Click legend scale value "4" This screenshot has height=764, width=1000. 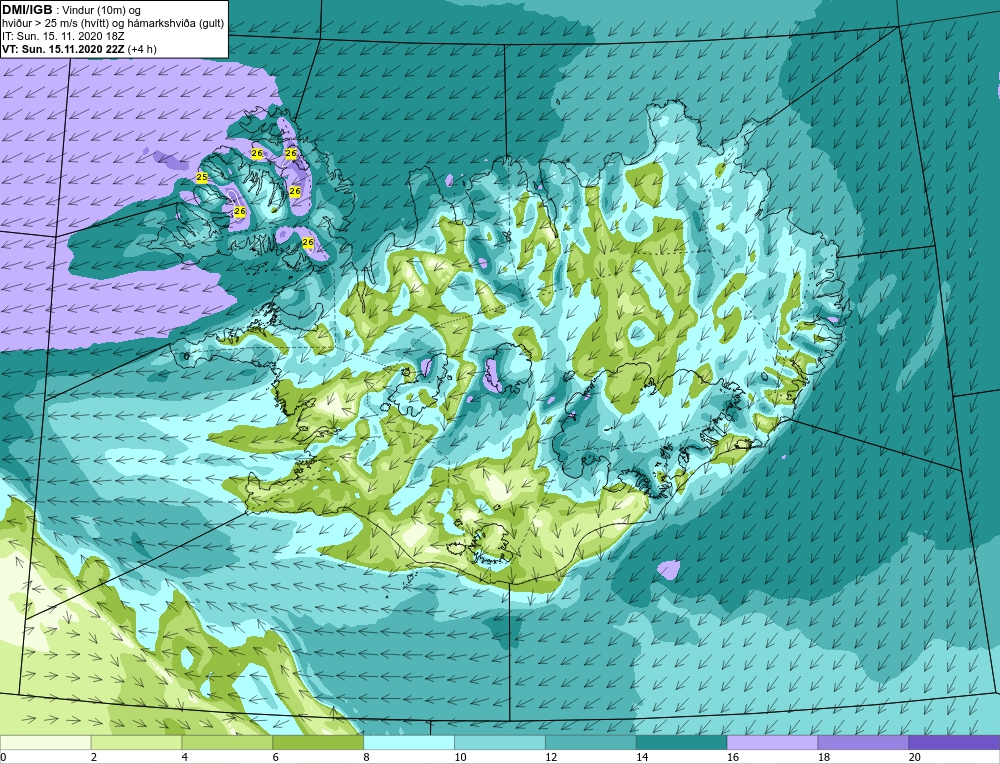[x=185, y=757]
